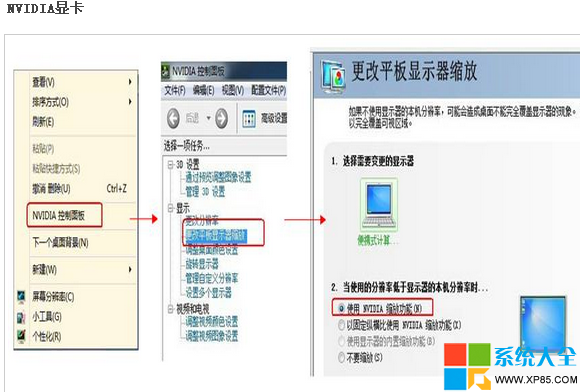This screenshot has width=580, height=392.
Task: Open 调整视频颜色设置 tree item
Action: pyautogui.click(x=212, y=322)
